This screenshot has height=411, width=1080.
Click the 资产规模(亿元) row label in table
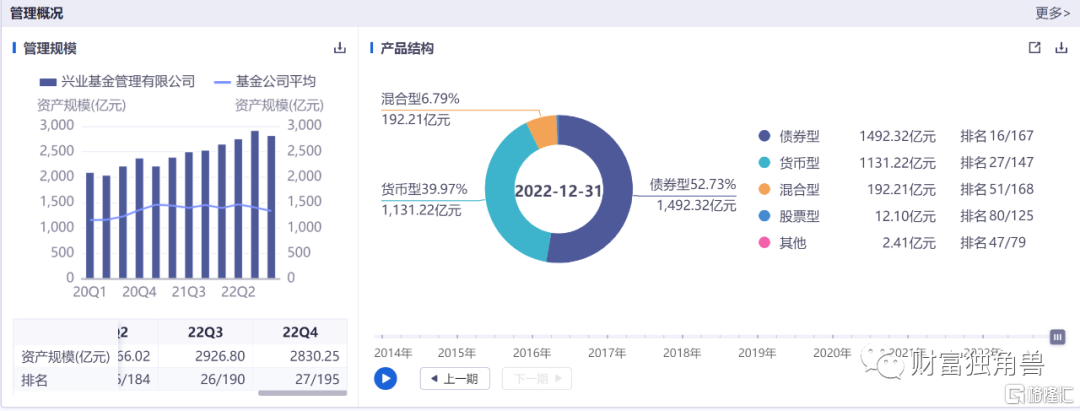65,357
